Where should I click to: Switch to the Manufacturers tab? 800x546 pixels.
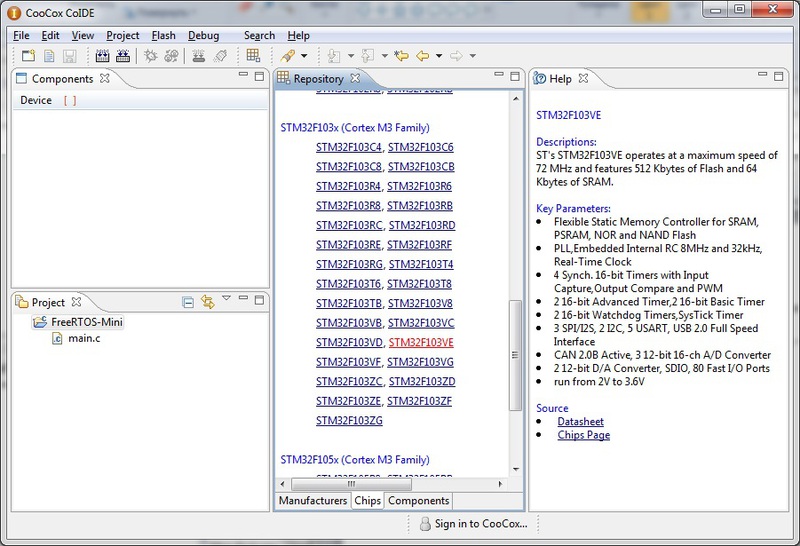coord(313,501)
